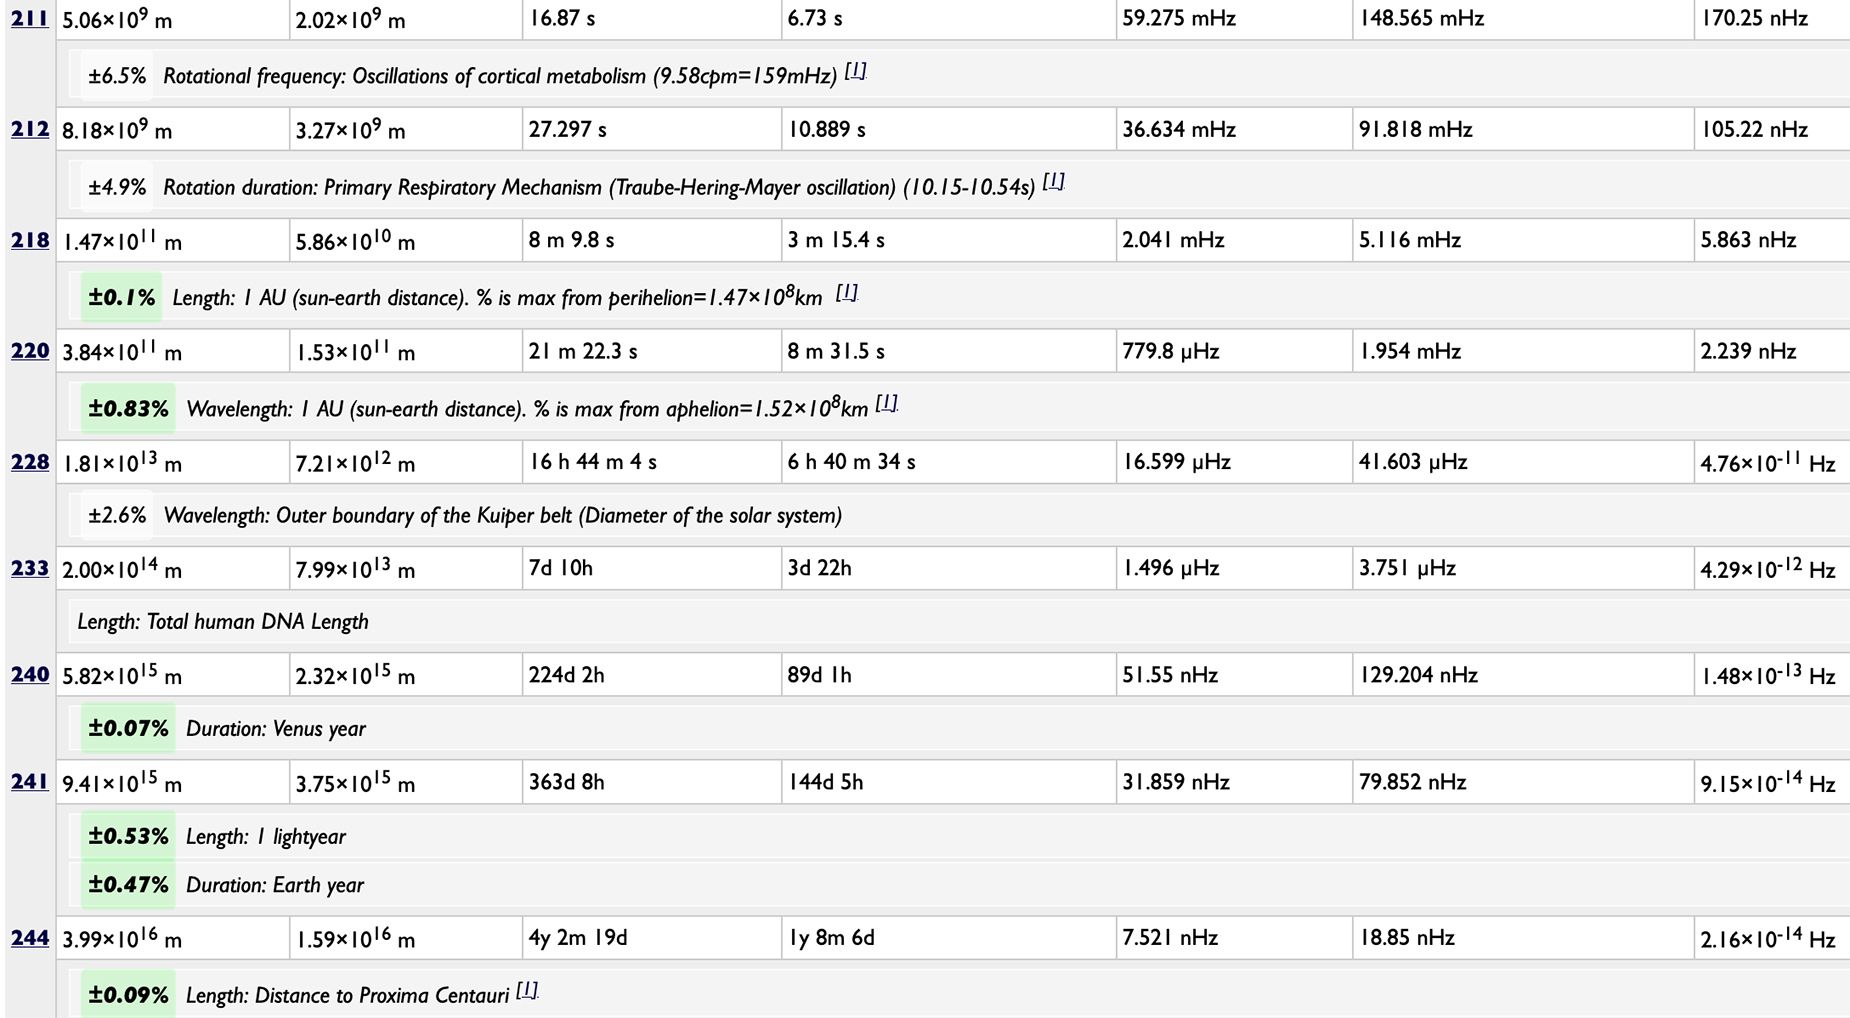Image resolution: width=1850 pixels, height=1018 pixels.
Task: Open row number 228 link
Action: [30, 462]
